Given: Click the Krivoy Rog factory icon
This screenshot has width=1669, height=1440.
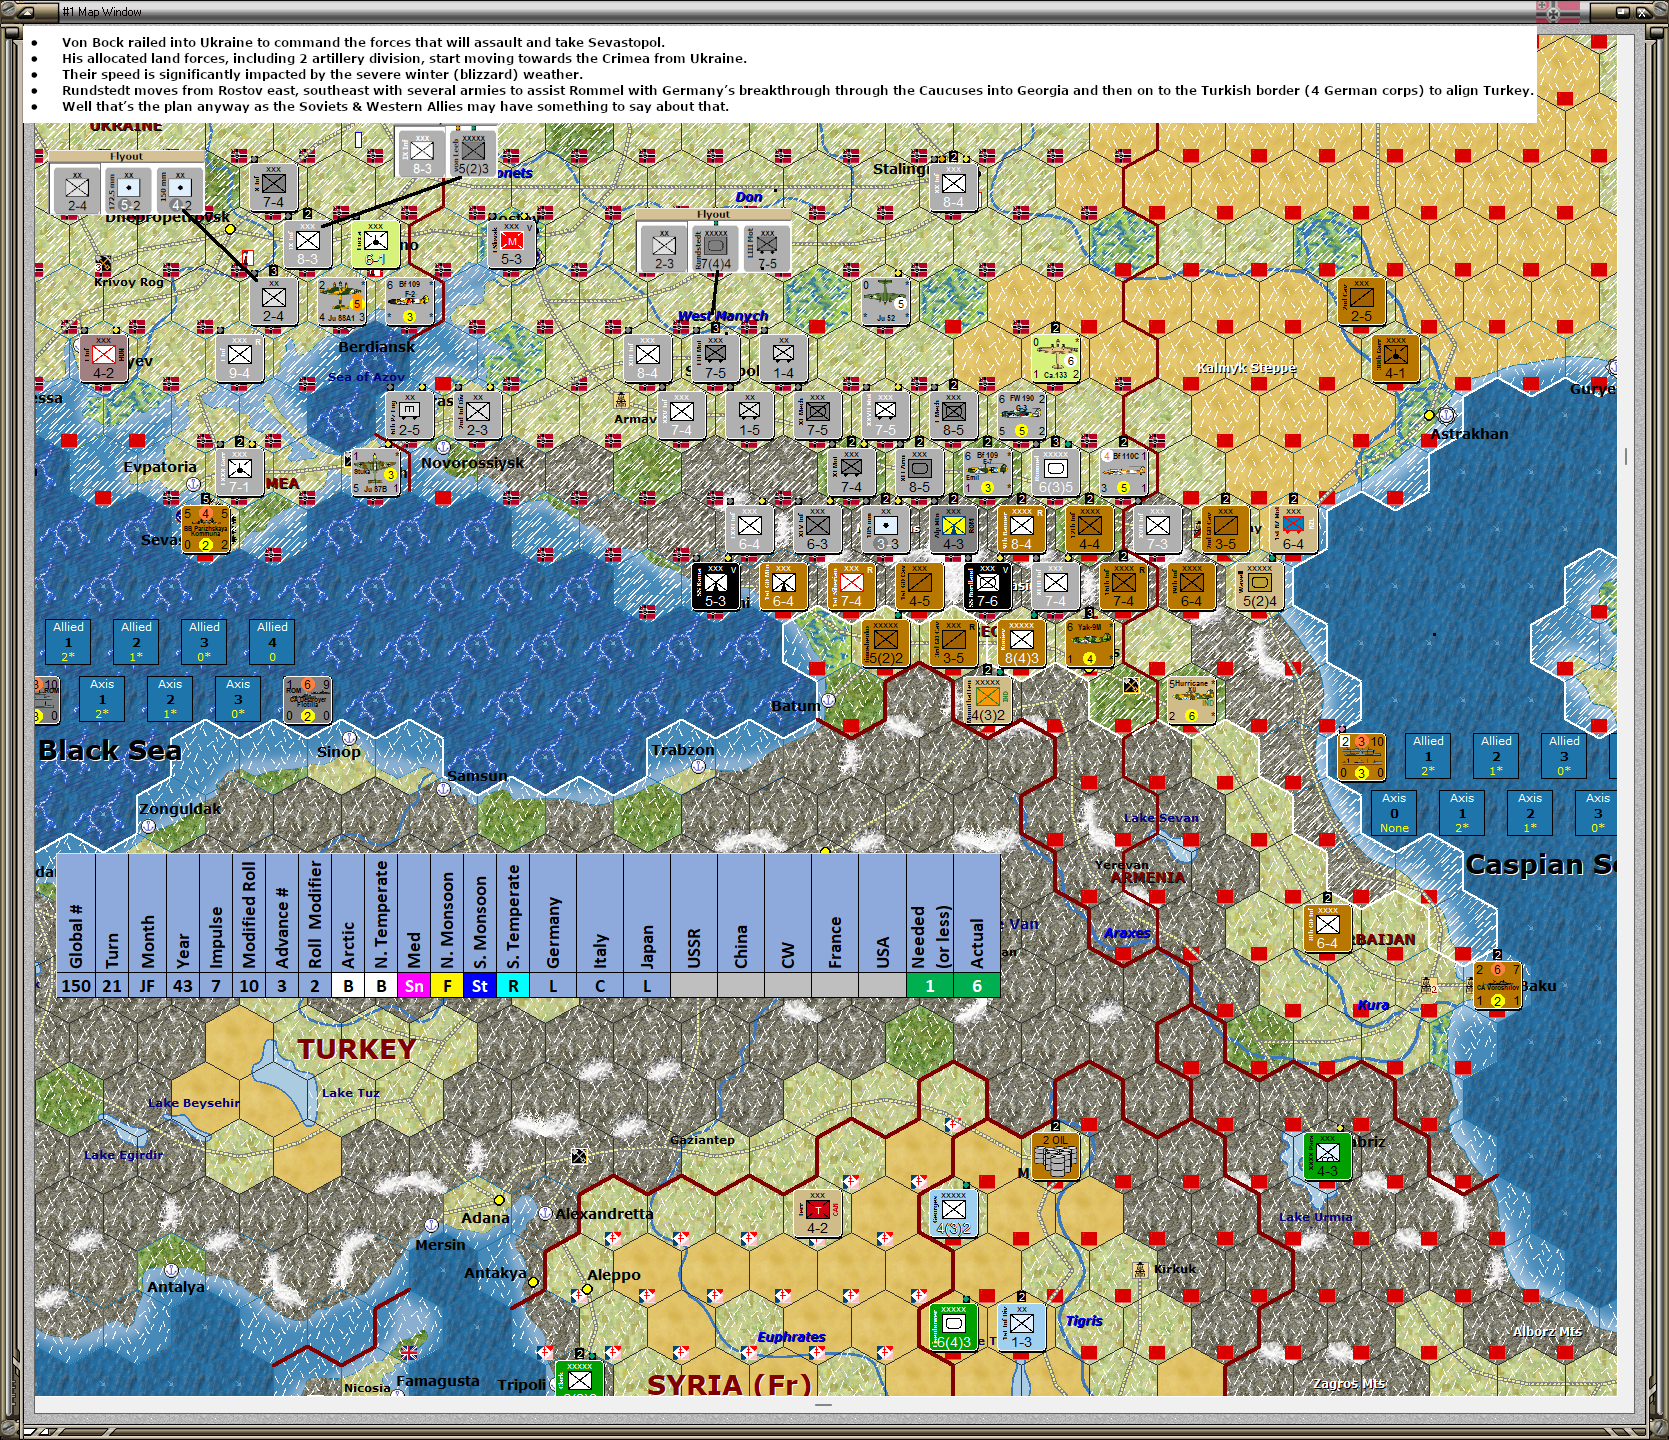Looking at the screenshot, I should click(x=104, y=265).
